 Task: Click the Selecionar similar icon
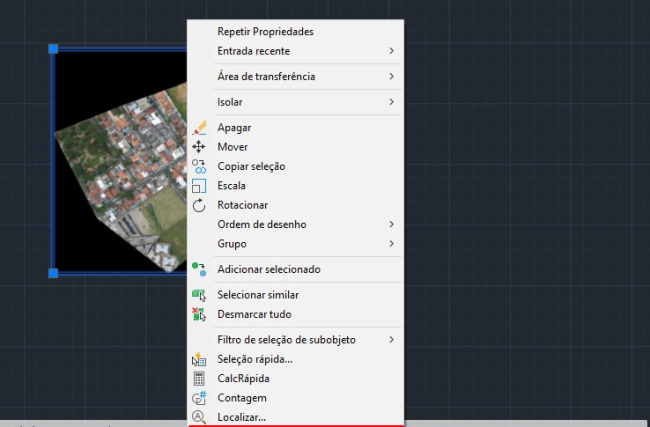[199, 295]
